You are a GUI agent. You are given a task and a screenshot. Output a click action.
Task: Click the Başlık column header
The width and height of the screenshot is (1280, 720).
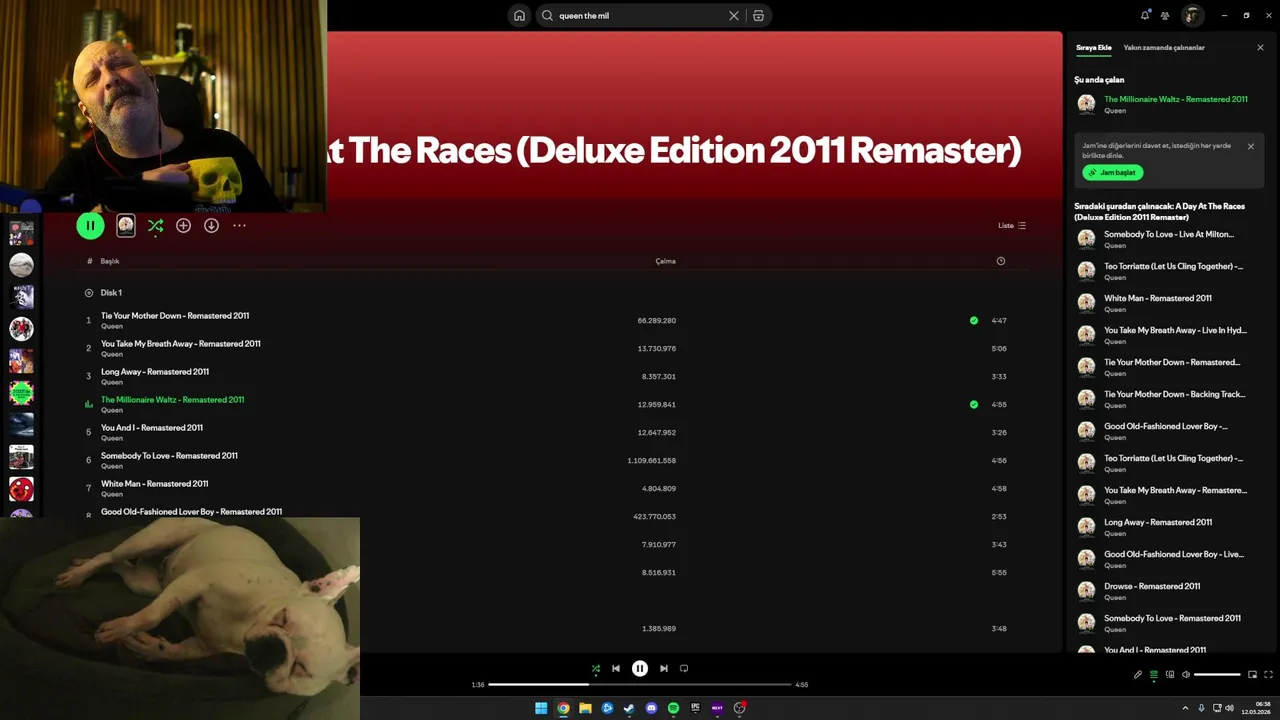pos(110,261)
